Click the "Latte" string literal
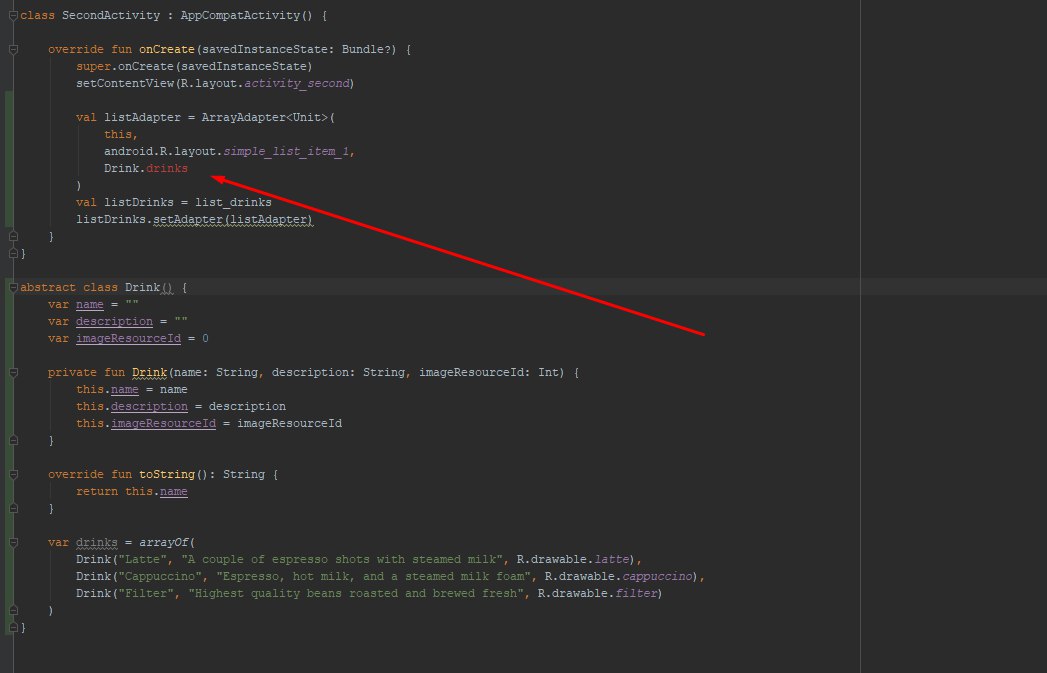Viewport: 1047px width, 673px height. pyautogui.click(x=142, y=559)
